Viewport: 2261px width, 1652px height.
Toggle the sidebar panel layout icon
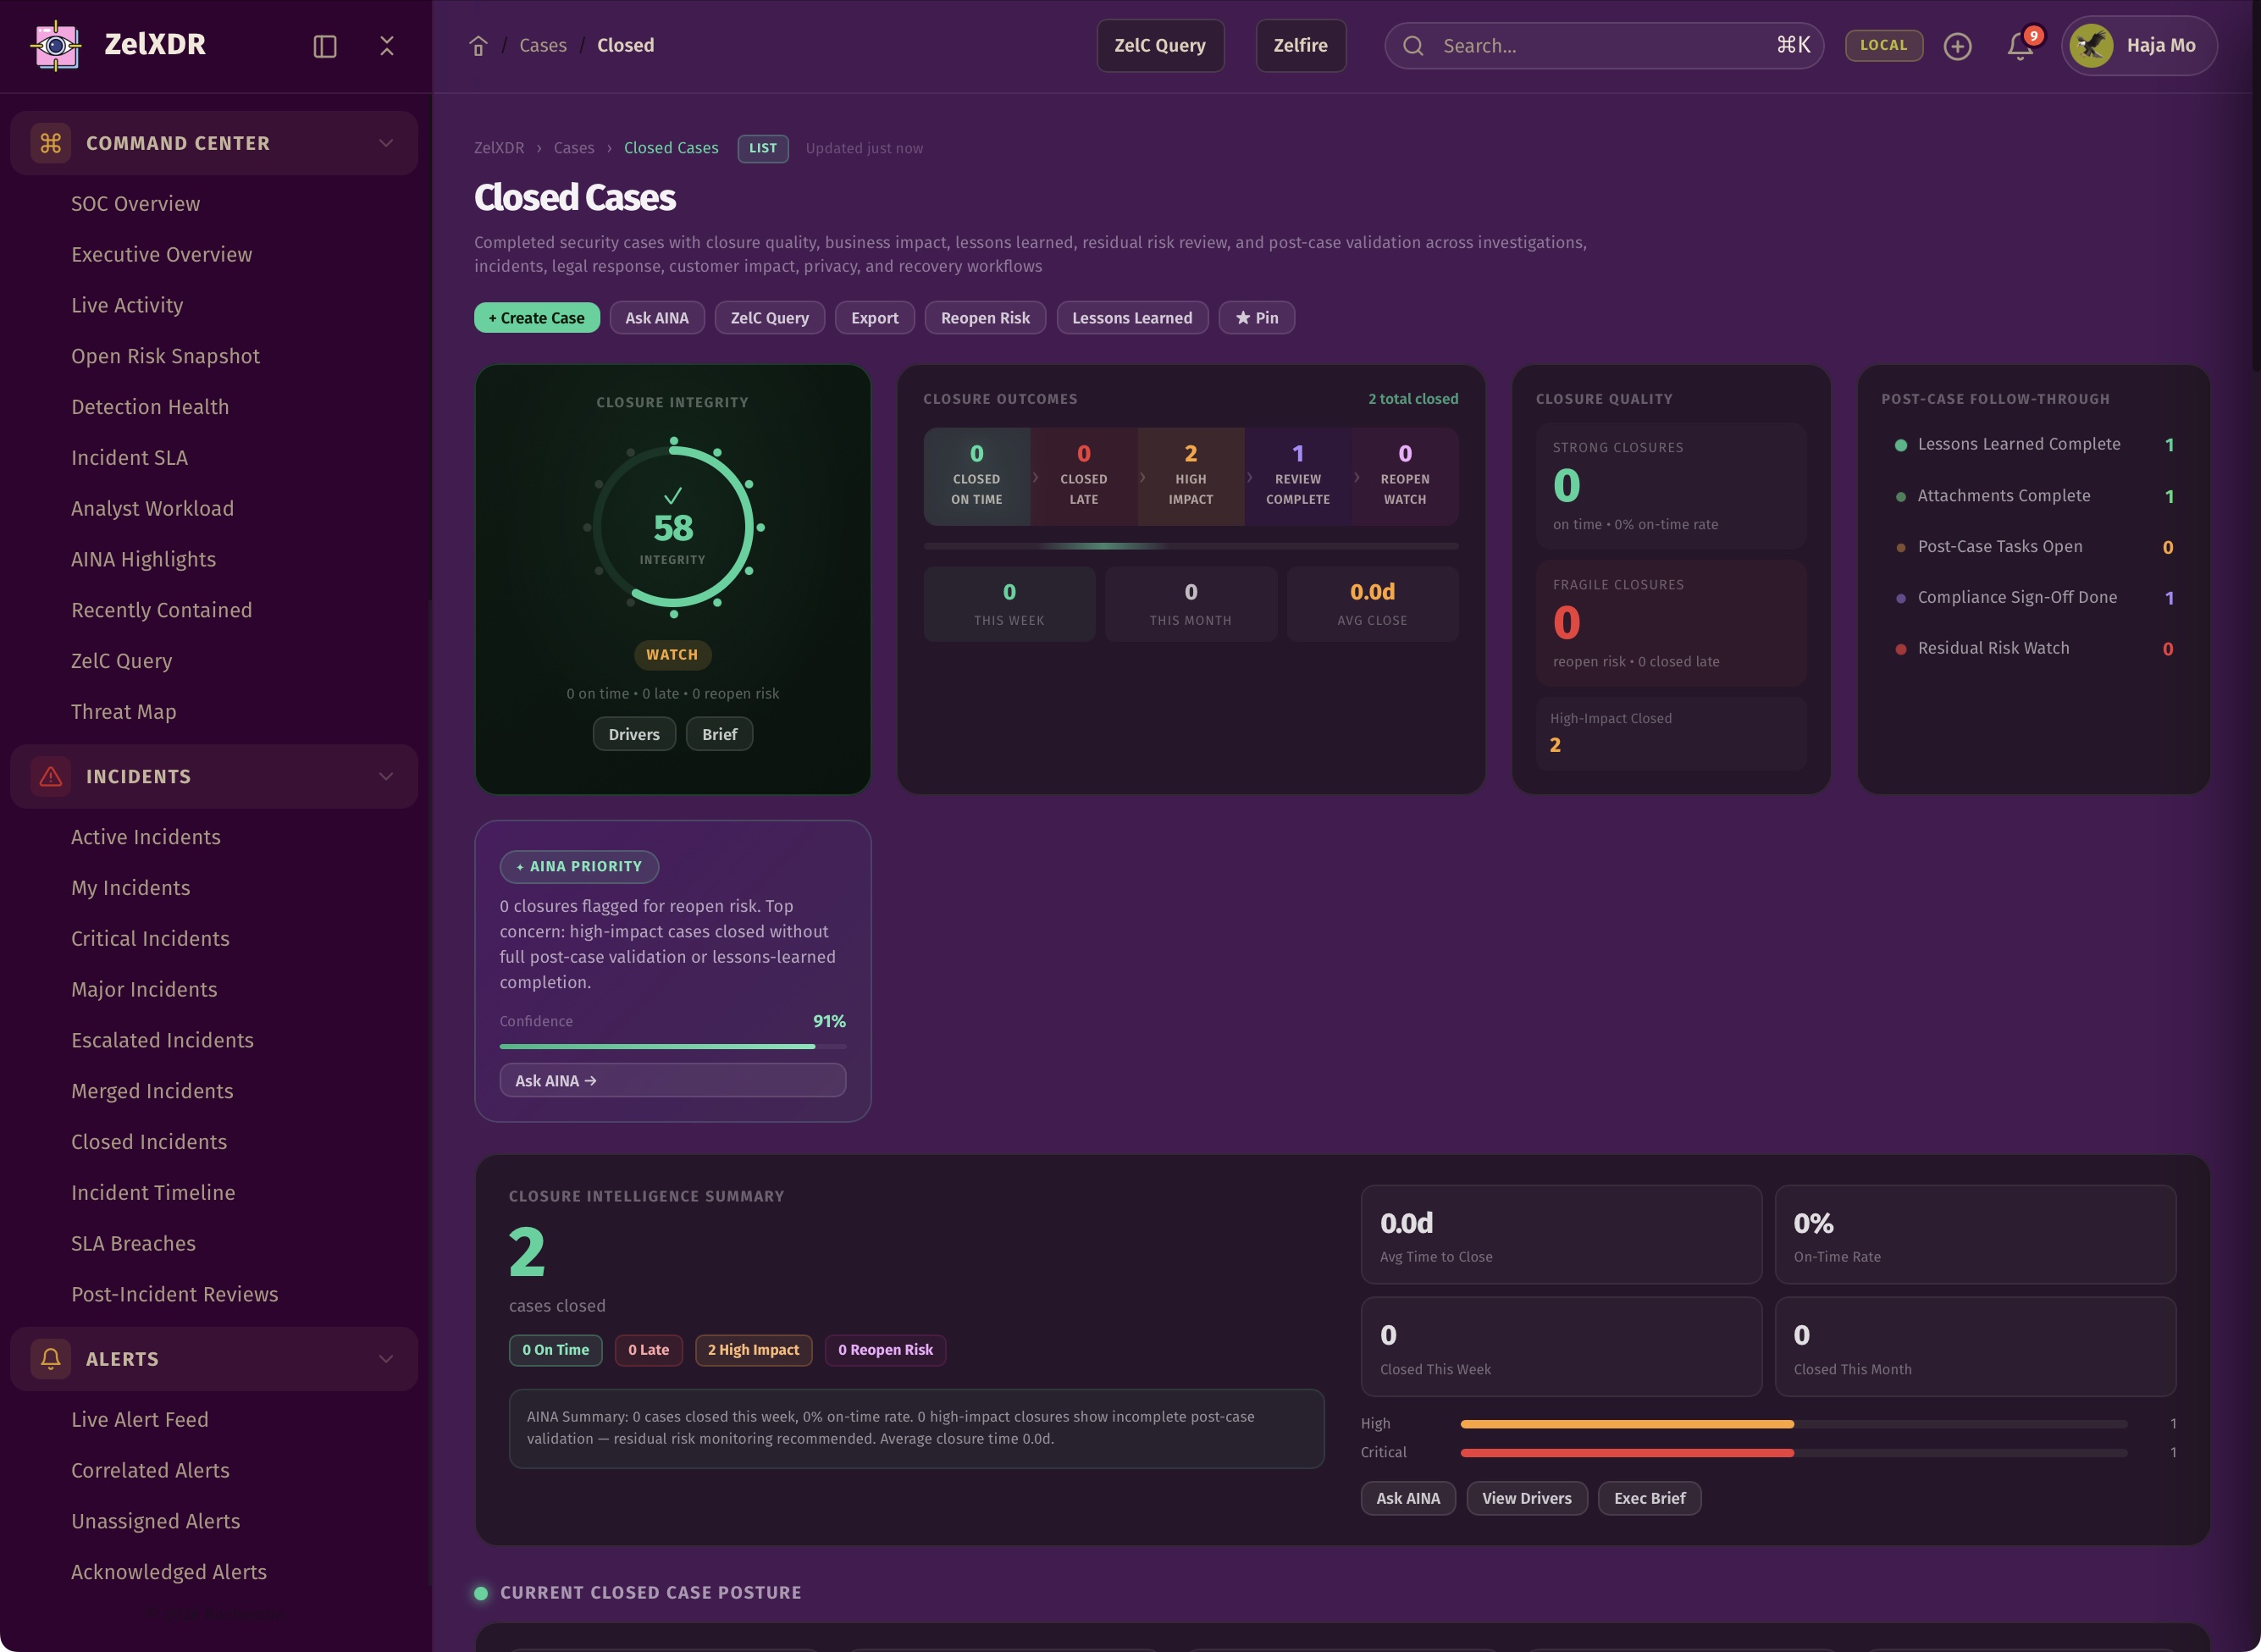[x=325, y=46]
